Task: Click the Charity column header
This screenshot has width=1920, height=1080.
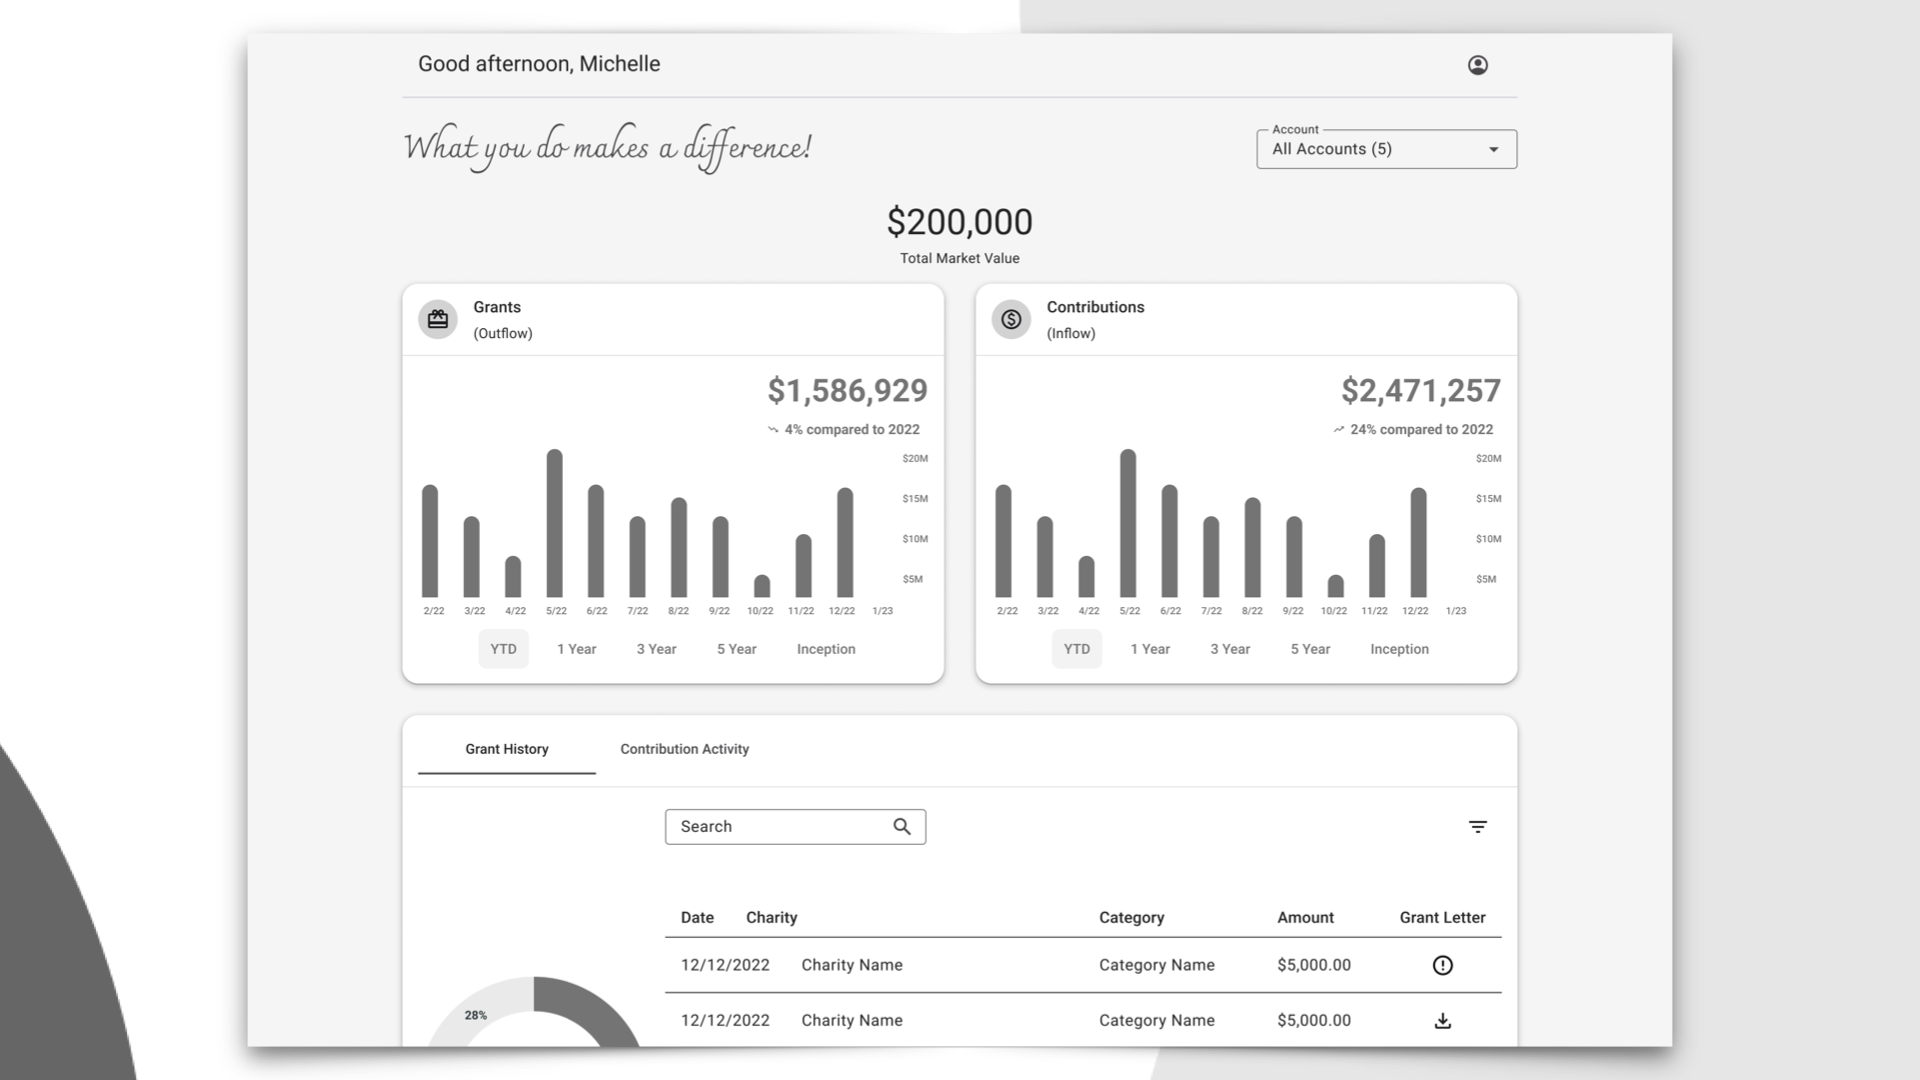Action: click(771, 918)
